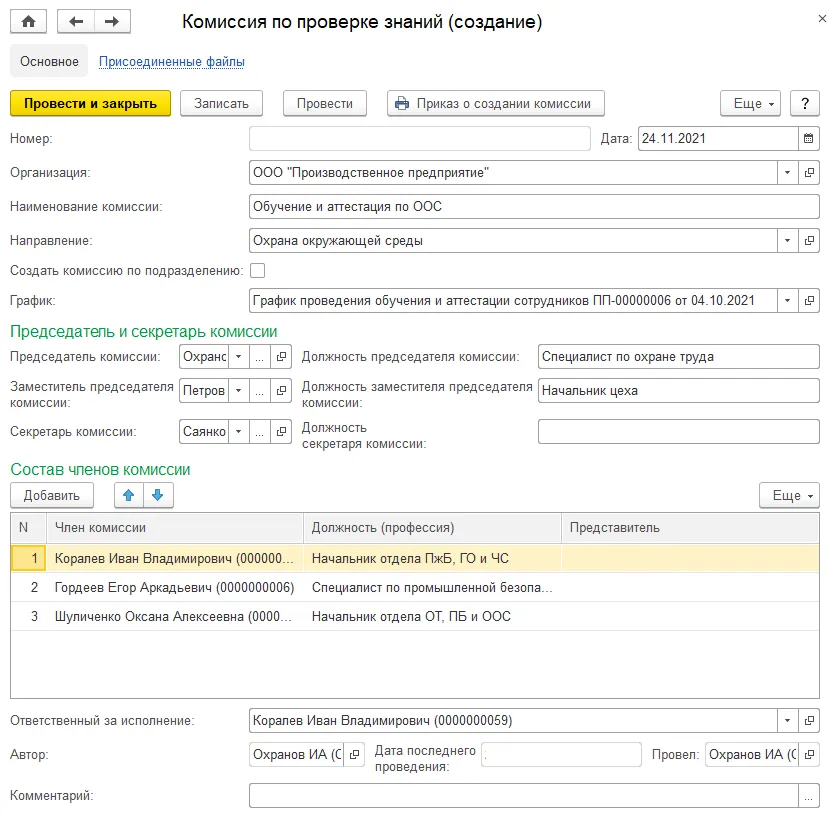This screenshot has width=837, height=820.
Task: Open the Автор record icon
Action: click(354, 755)
